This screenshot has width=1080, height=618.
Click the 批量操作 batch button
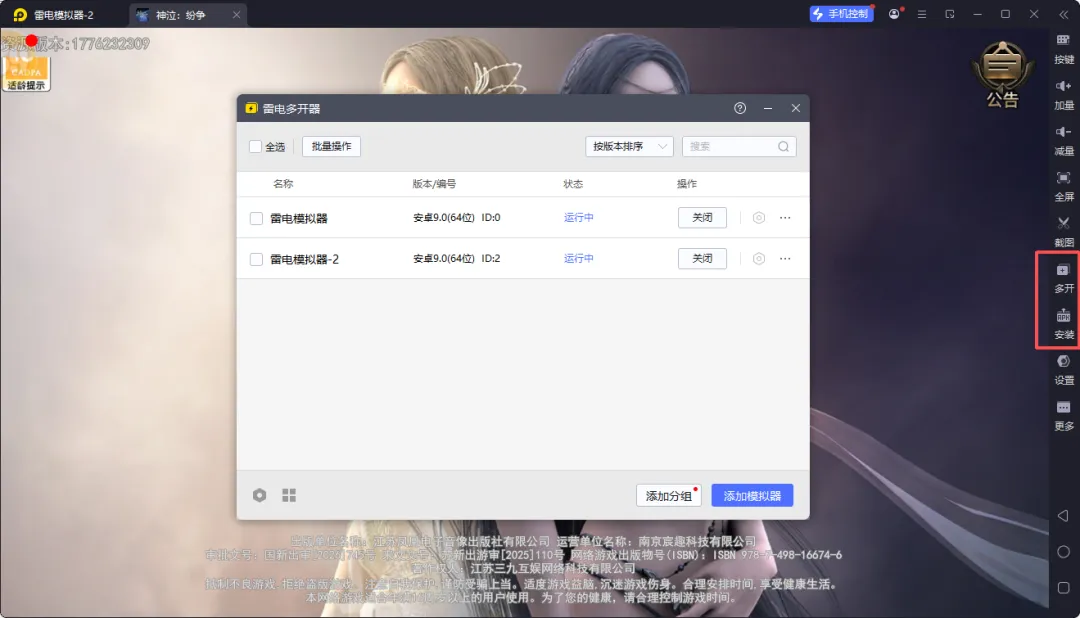331,146
